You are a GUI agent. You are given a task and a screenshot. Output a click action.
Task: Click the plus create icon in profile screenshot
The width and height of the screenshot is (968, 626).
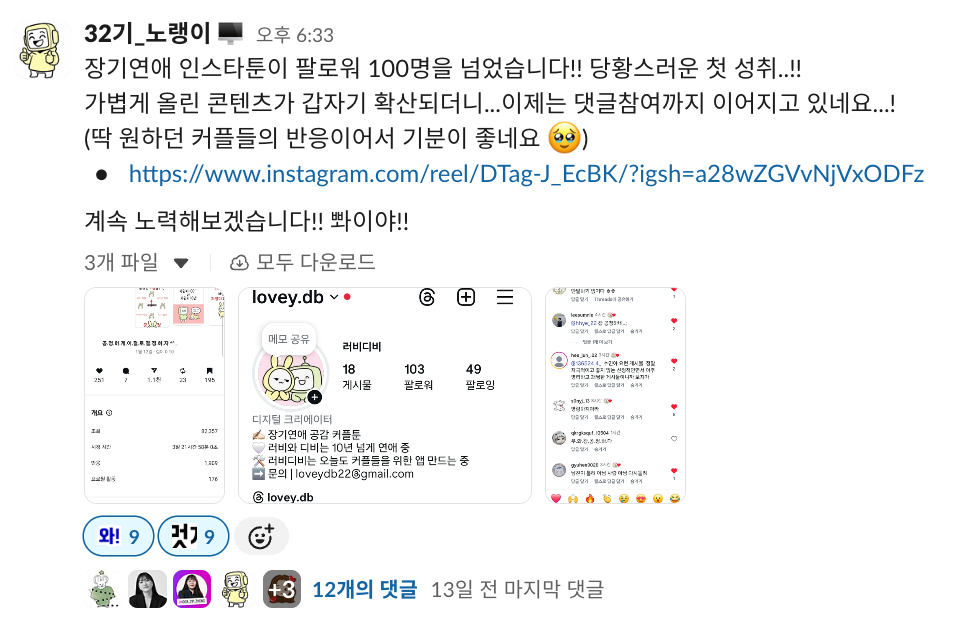click(x=466, y=298)
